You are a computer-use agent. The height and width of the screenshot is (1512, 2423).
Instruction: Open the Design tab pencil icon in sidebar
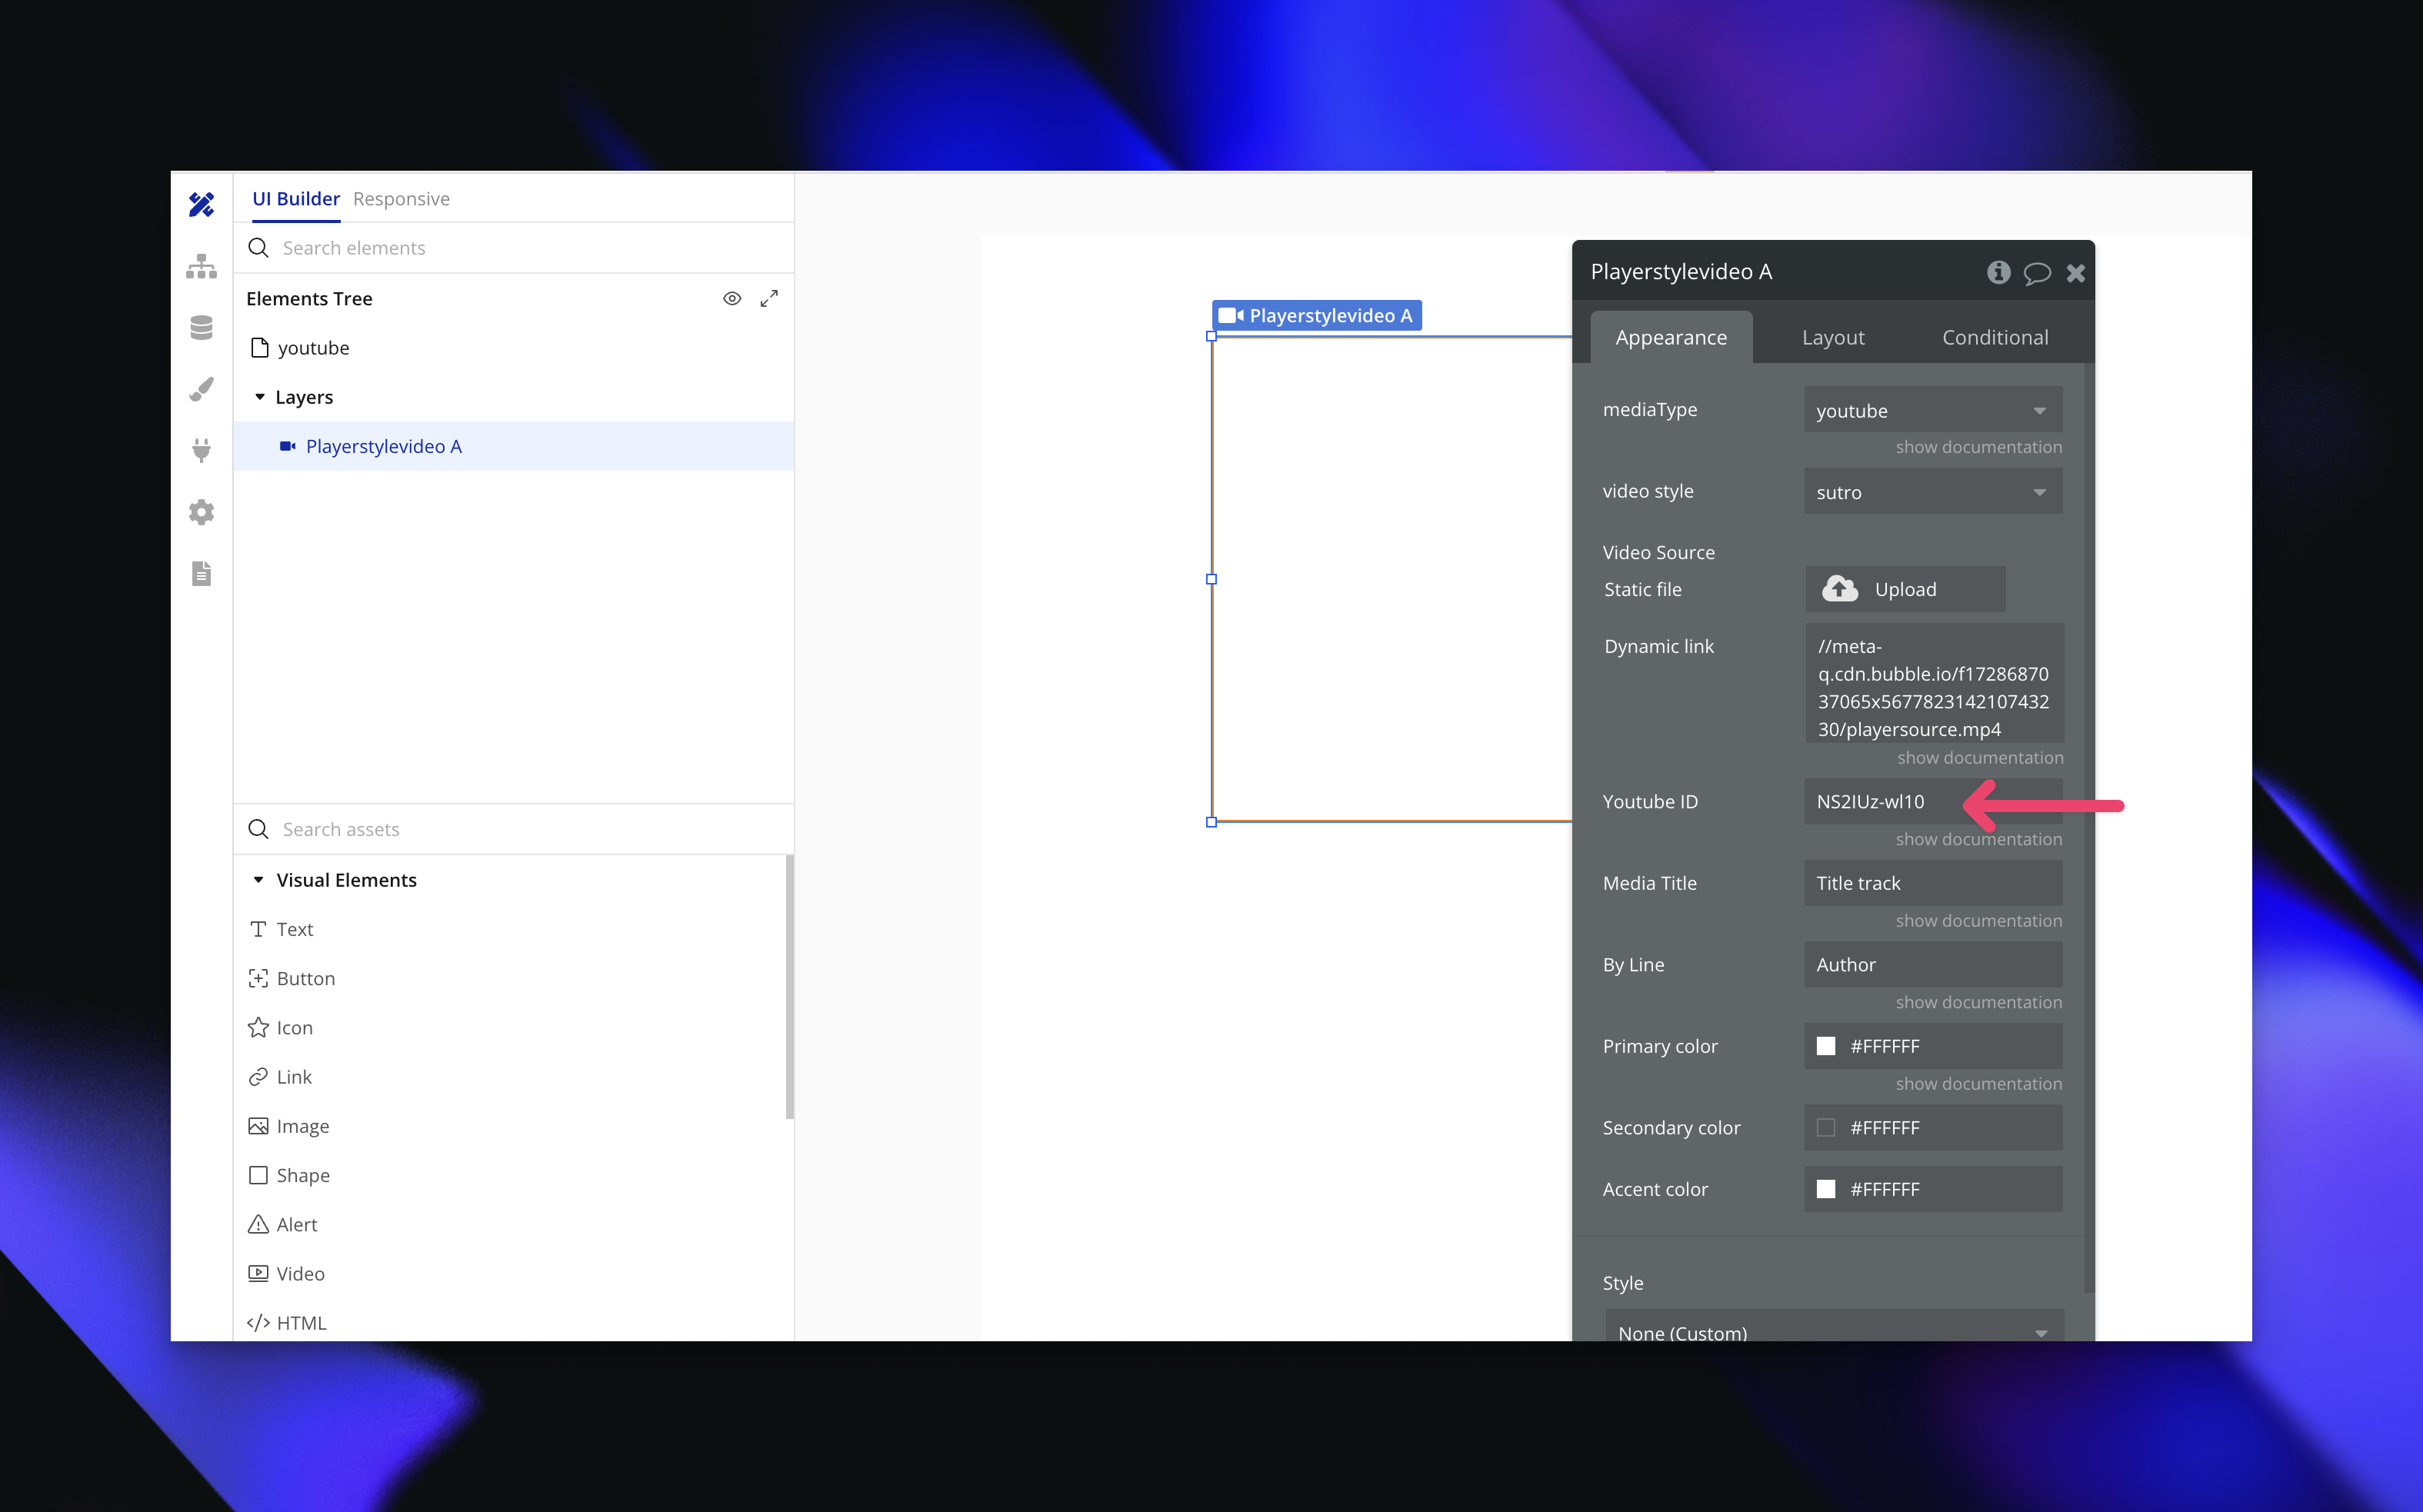(201, 205)
